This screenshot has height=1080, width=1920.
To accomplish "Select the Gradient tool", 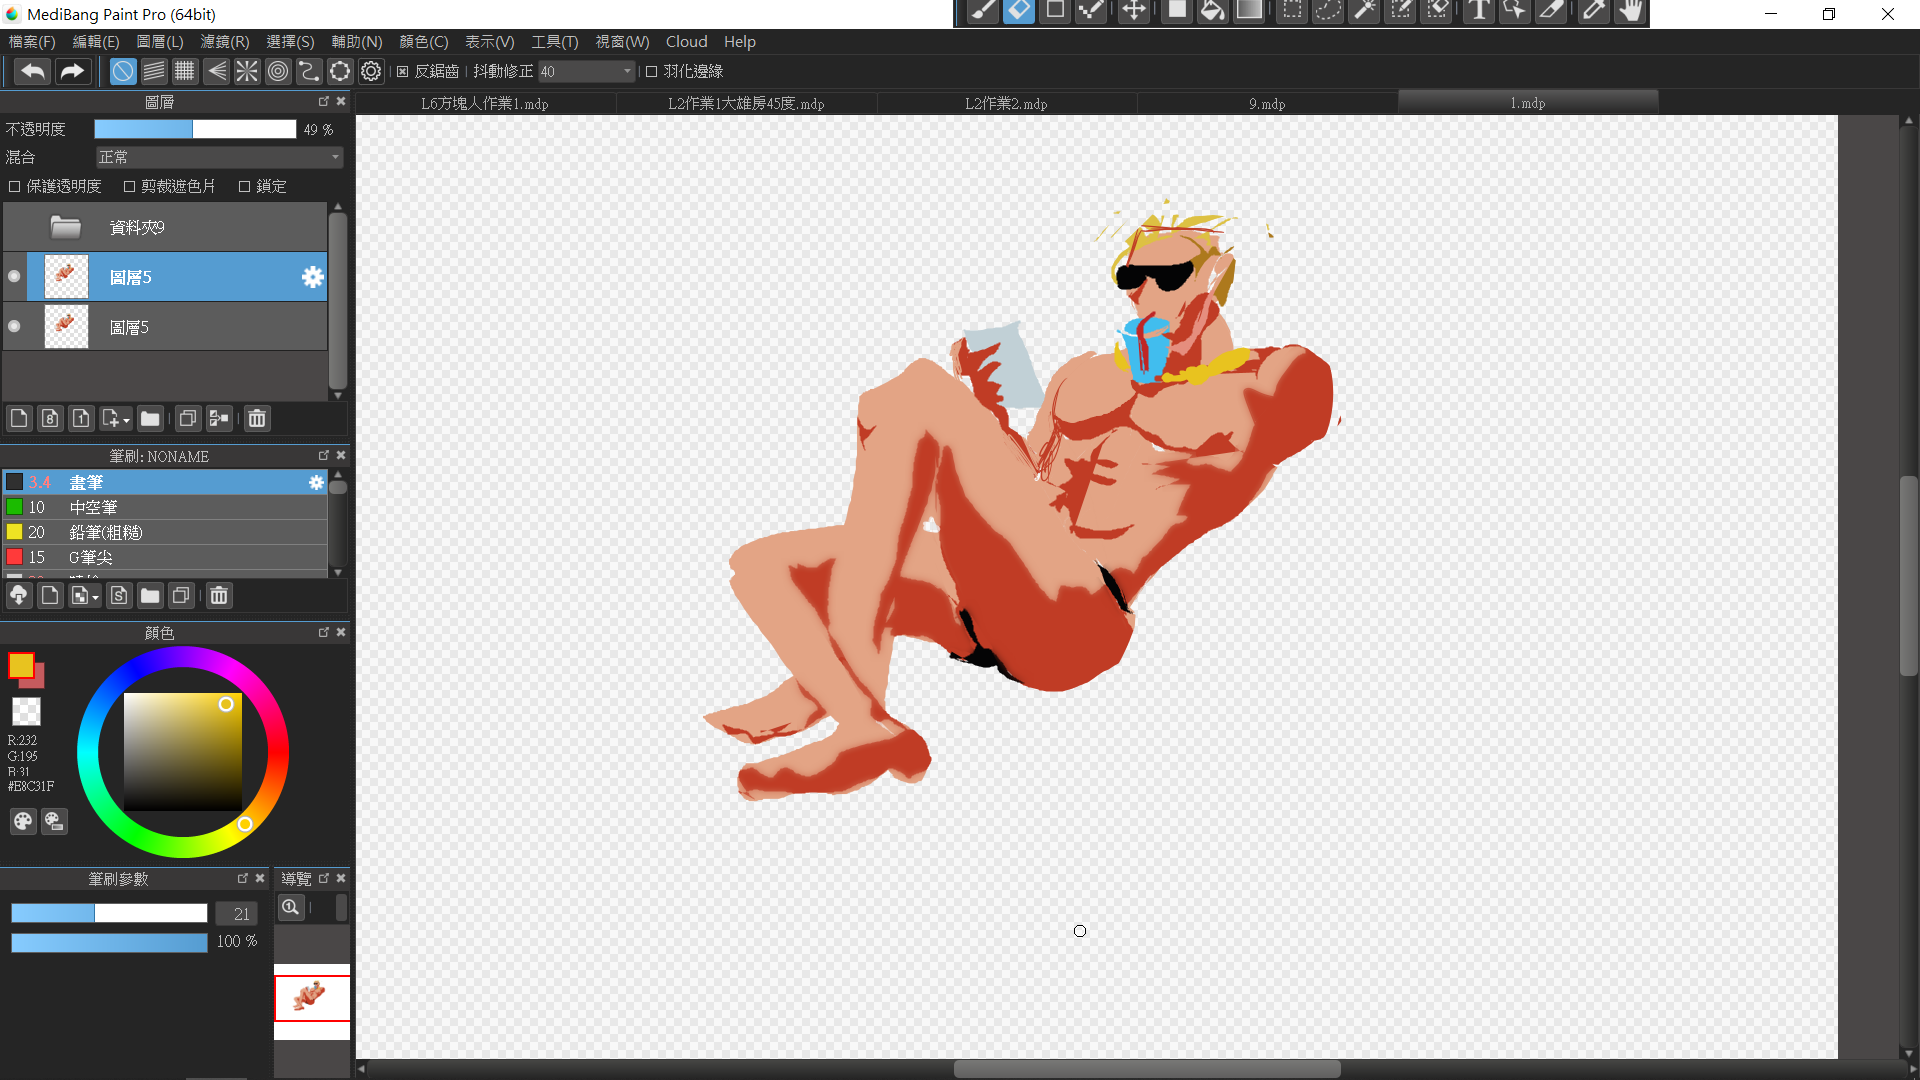I will coord(1249,12).
